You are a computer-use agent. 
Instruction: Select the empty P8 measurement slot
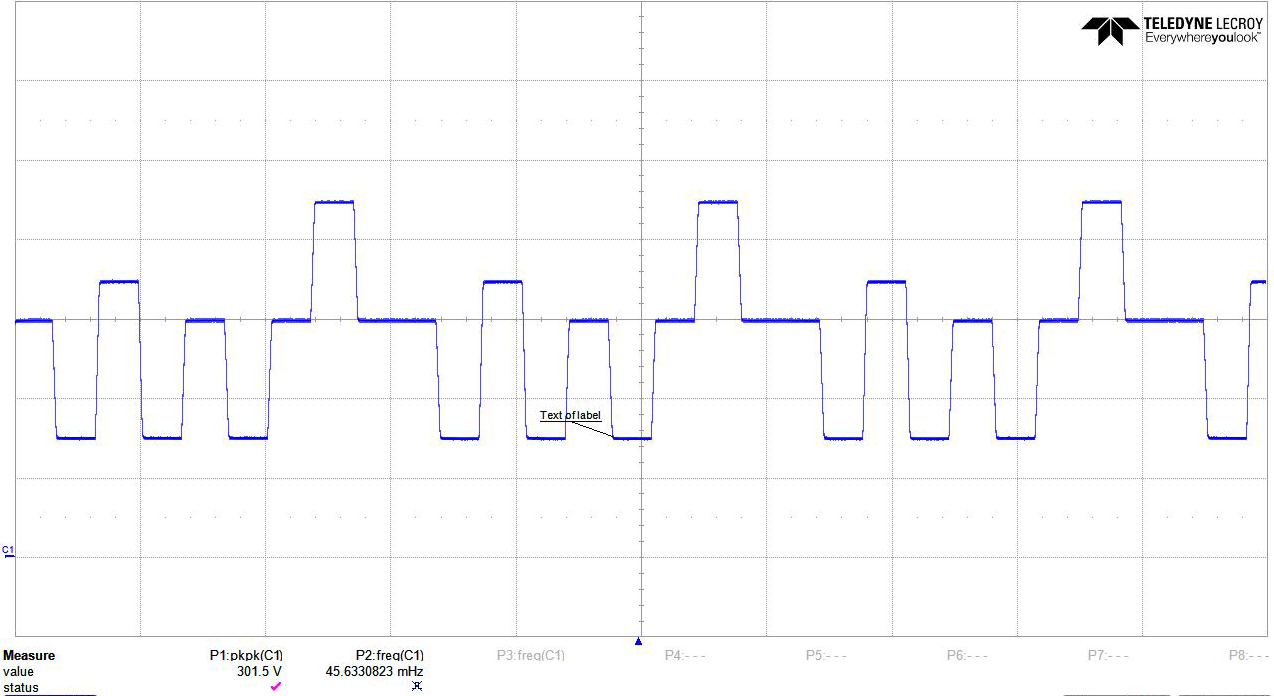tap(1250, 655)
